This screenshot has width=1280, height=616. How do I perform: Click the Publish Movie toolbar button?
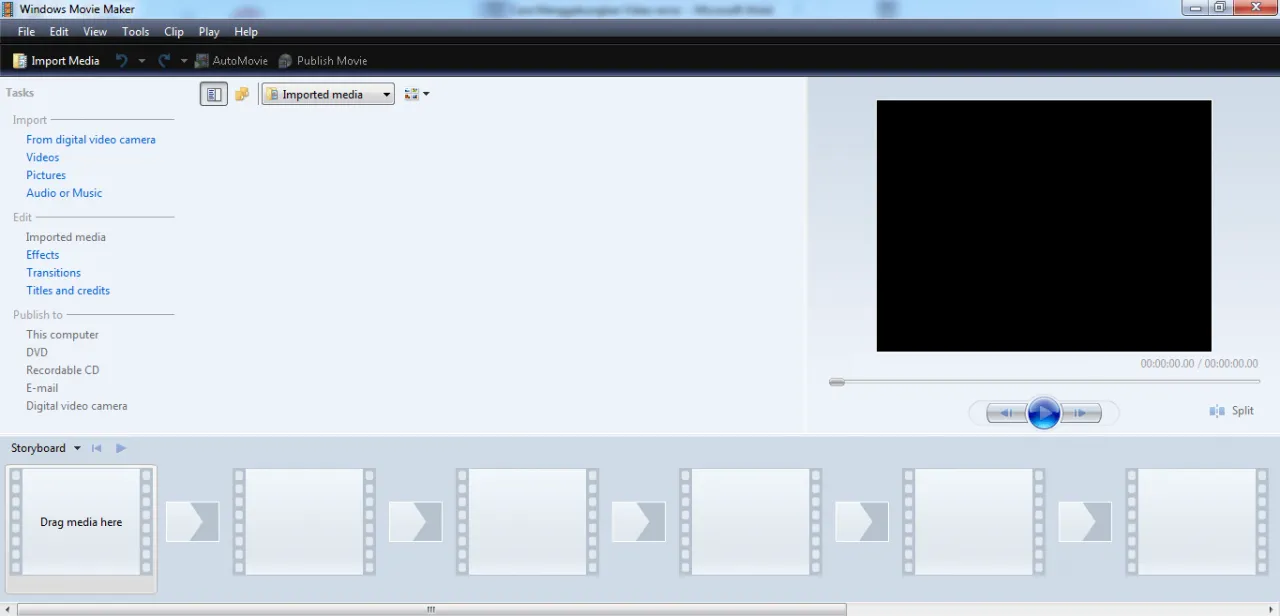pyautogui.click(x=323, y=61)
